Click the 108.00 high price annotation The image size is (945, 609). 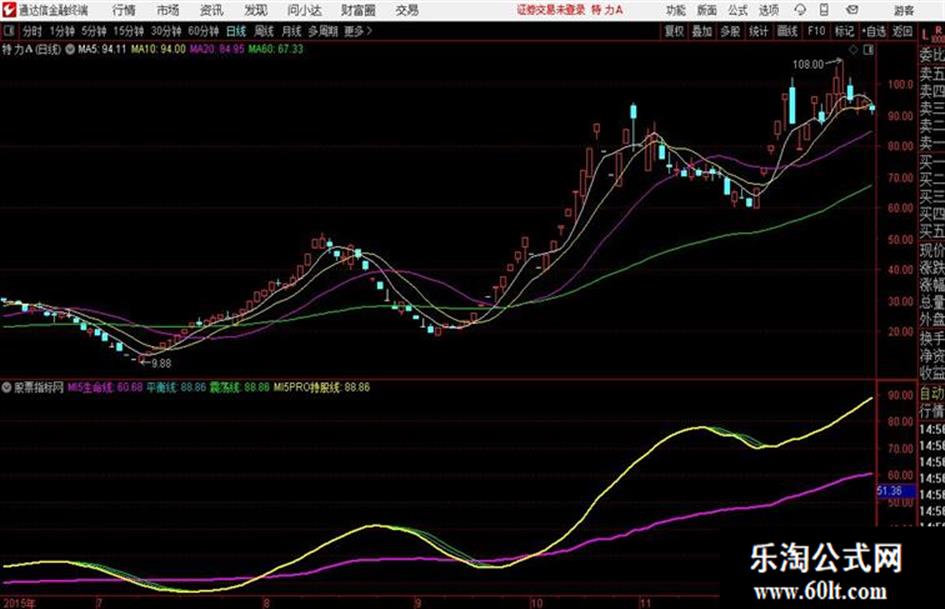pos(808,64)
